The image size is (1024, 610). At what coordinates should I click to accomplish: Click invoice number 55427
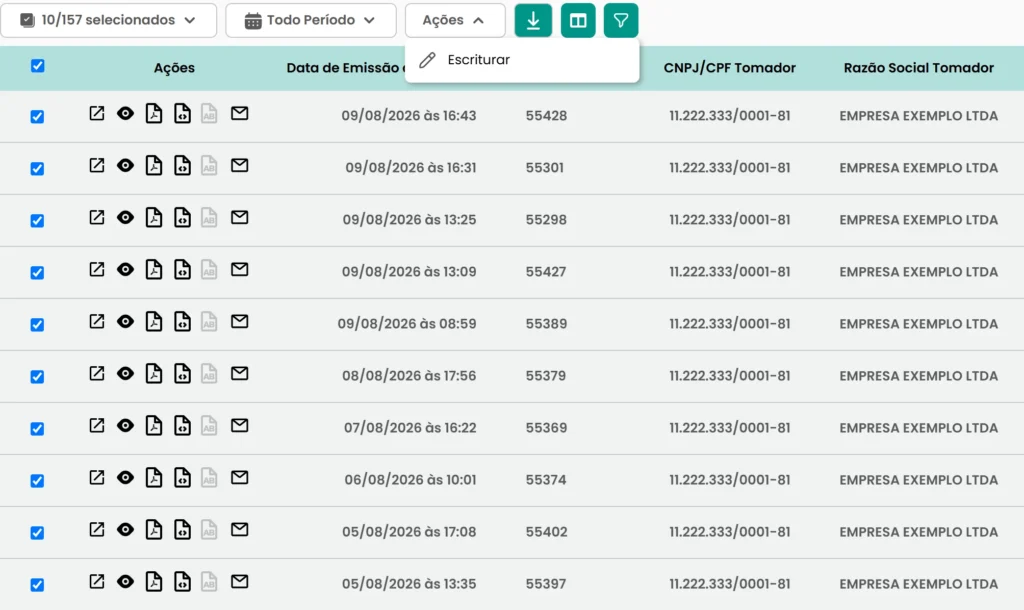(x=546, y=272)
